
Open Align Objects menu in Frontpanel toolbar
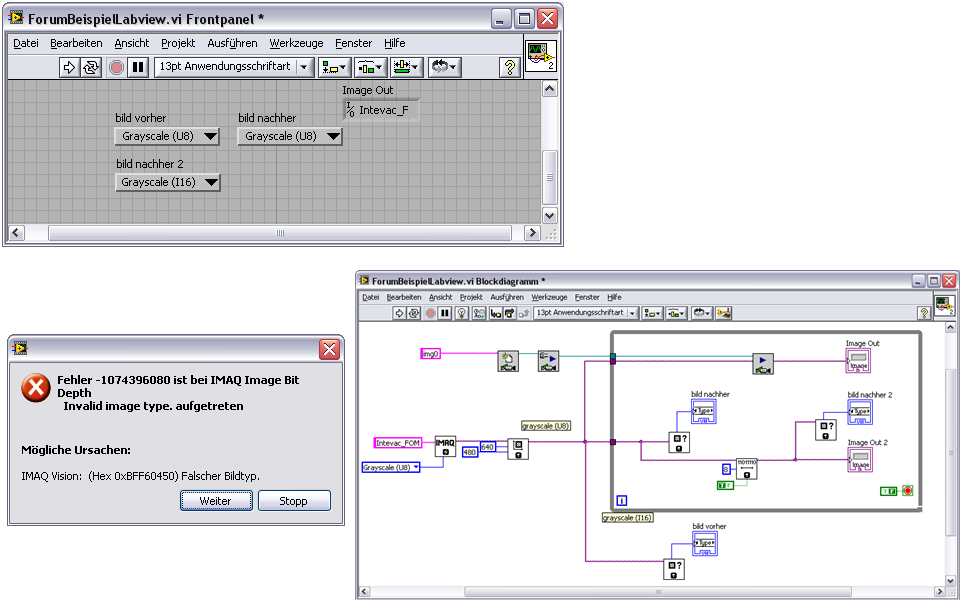point(334,67)
